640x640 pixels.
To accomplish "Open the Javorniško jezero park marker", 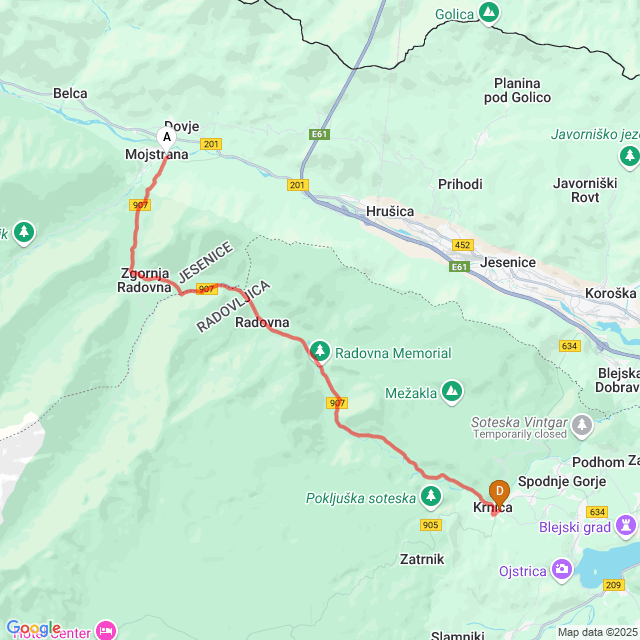I will coord(629,157).
